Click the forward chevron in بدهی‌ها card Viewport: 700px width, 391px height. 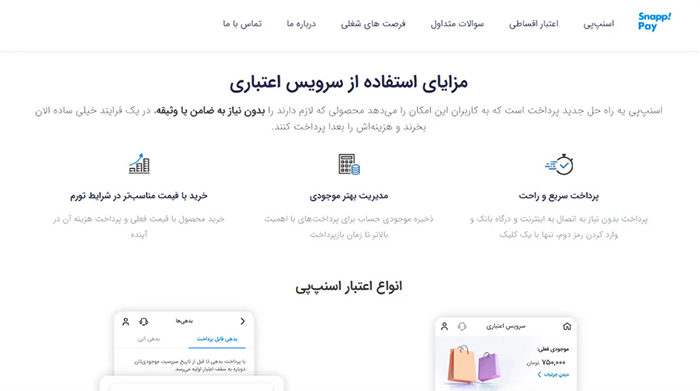tap(242, 321)
